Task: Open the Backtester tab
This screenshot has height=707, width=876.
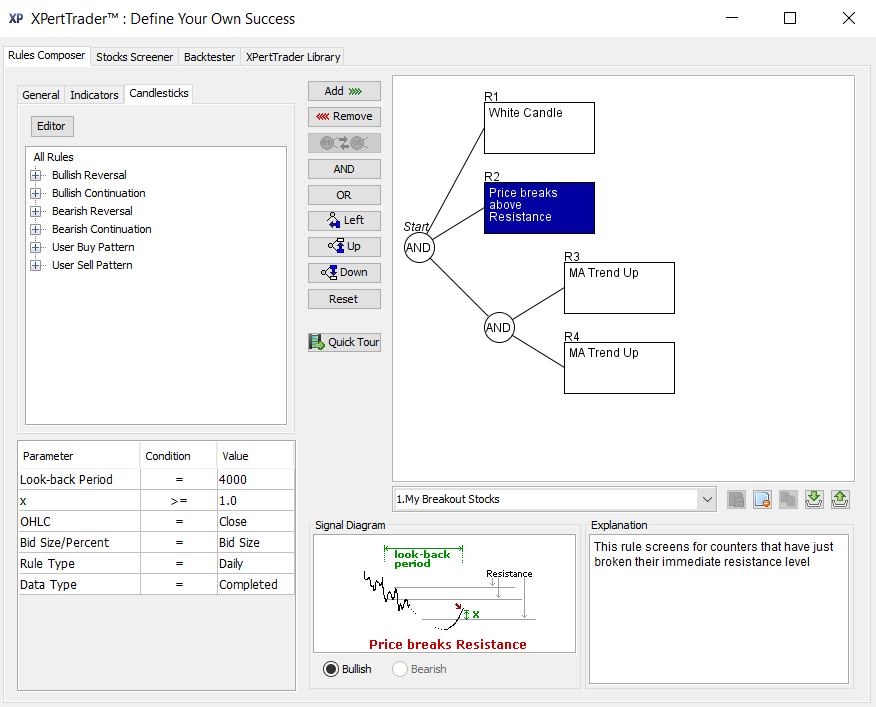Action: (x=210, y=57)
